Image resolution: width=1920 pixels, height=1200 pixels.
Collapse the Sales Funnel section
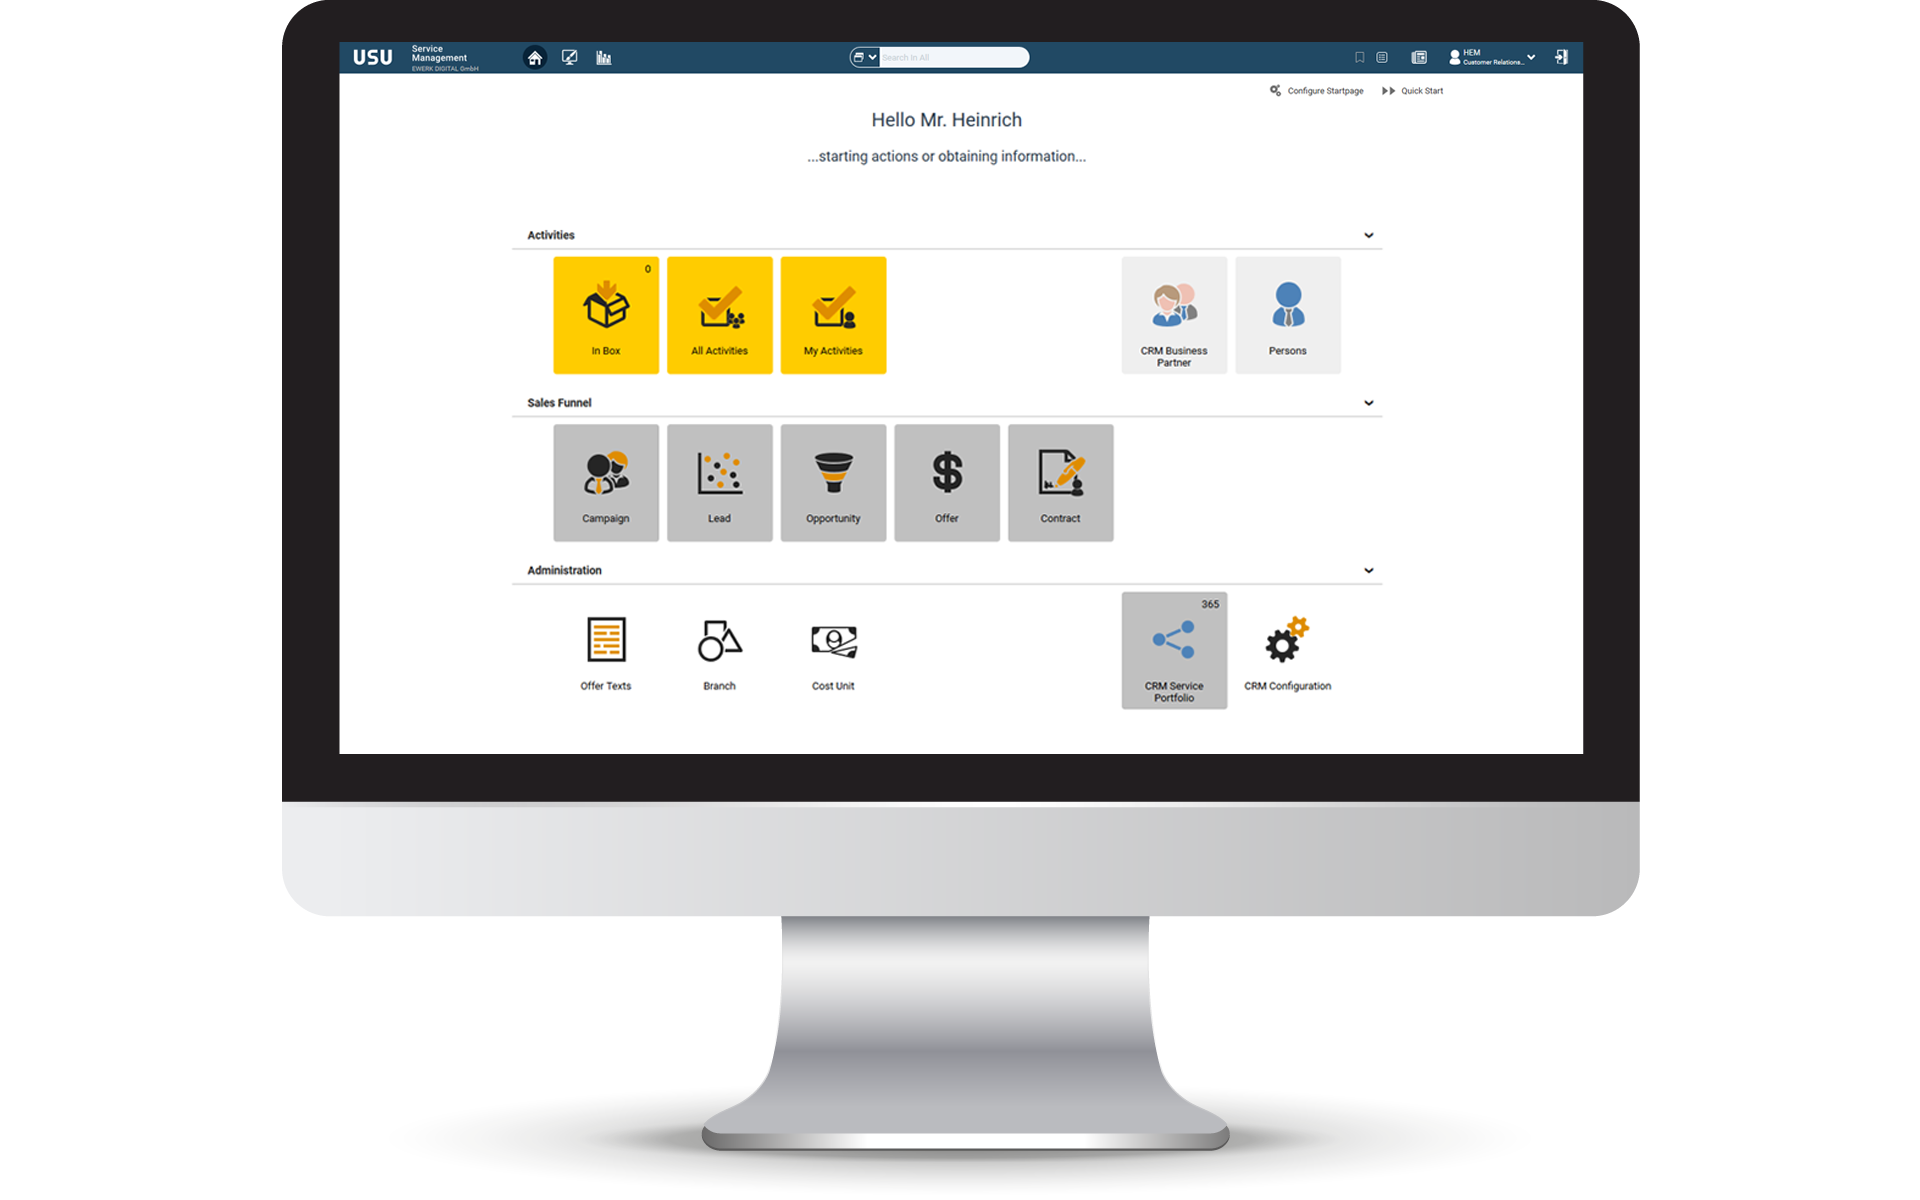tap(1367, 402)
